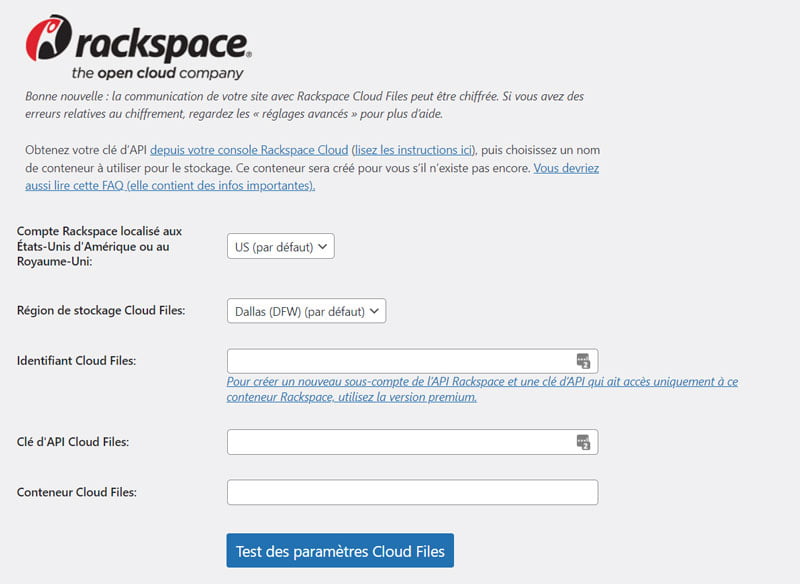Click password manager icon in Clé d'API field
800x584 pixels.
pos(583,442)
